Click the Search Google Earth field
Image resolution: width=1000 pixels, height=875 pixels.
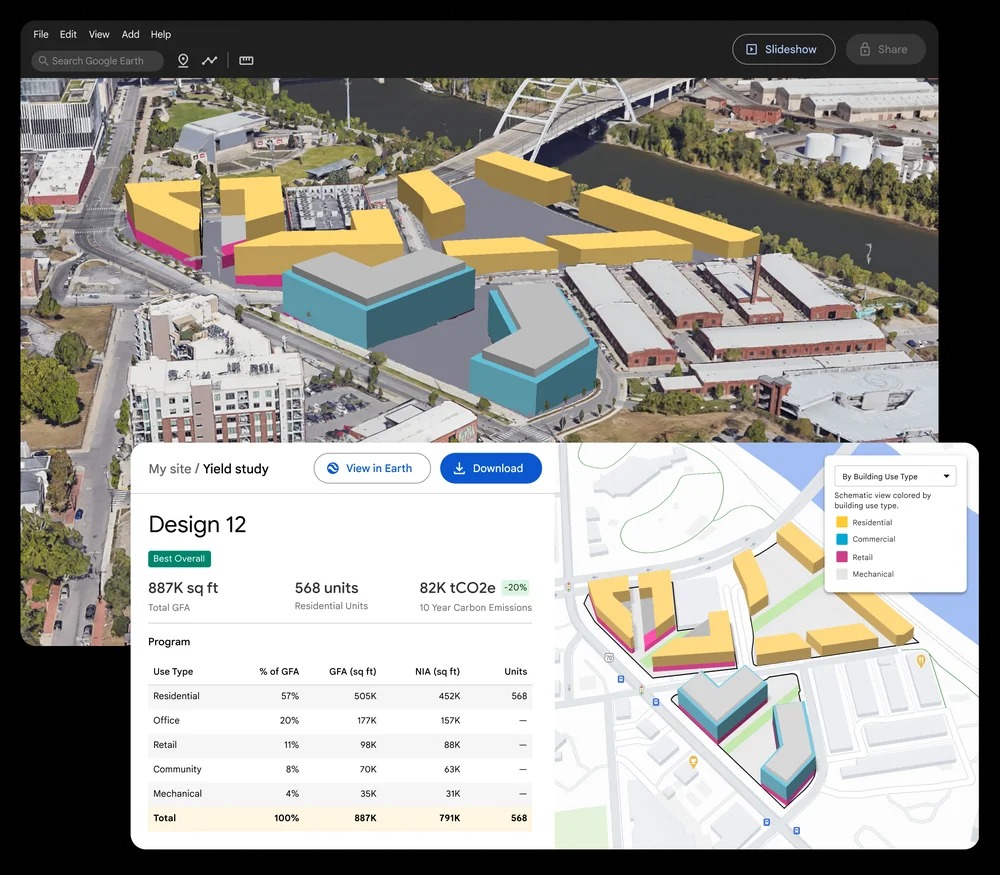tap(98, 61)
